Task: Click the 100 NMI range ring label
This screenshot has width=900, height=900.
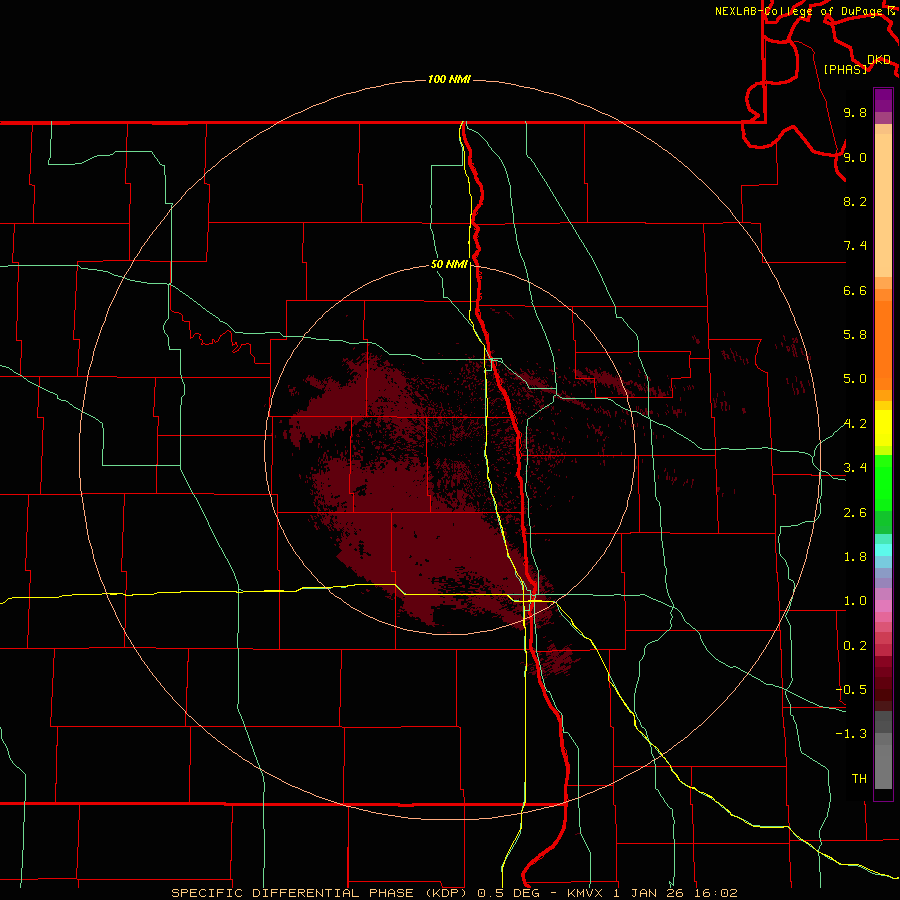Action: click(449, 79)
